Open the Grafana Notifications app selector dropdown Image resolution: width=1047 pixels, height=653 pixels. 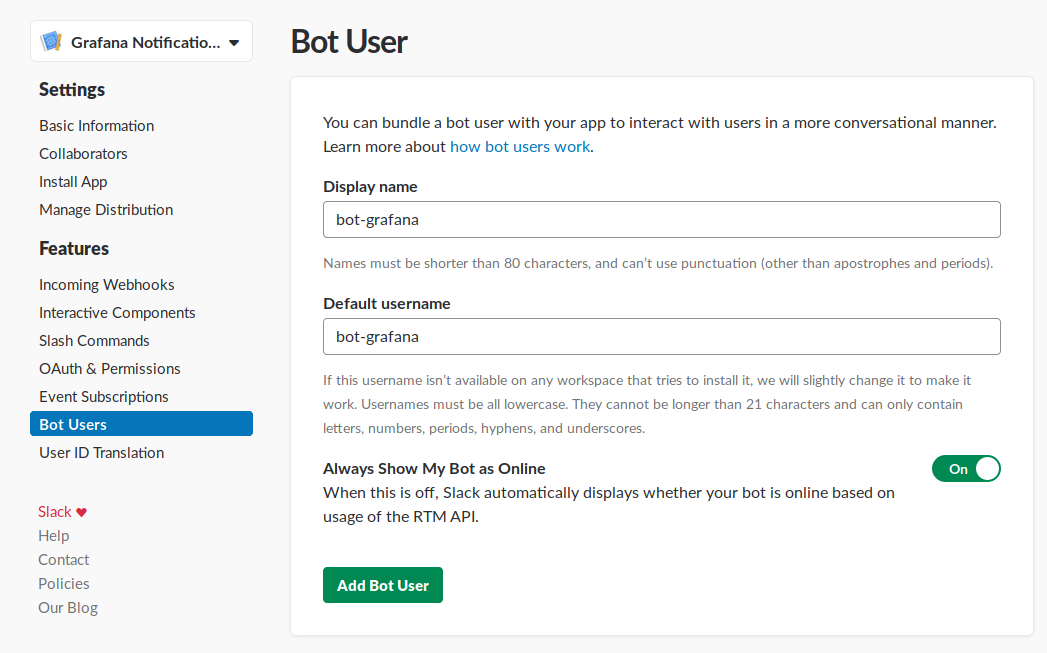[142, 41]
